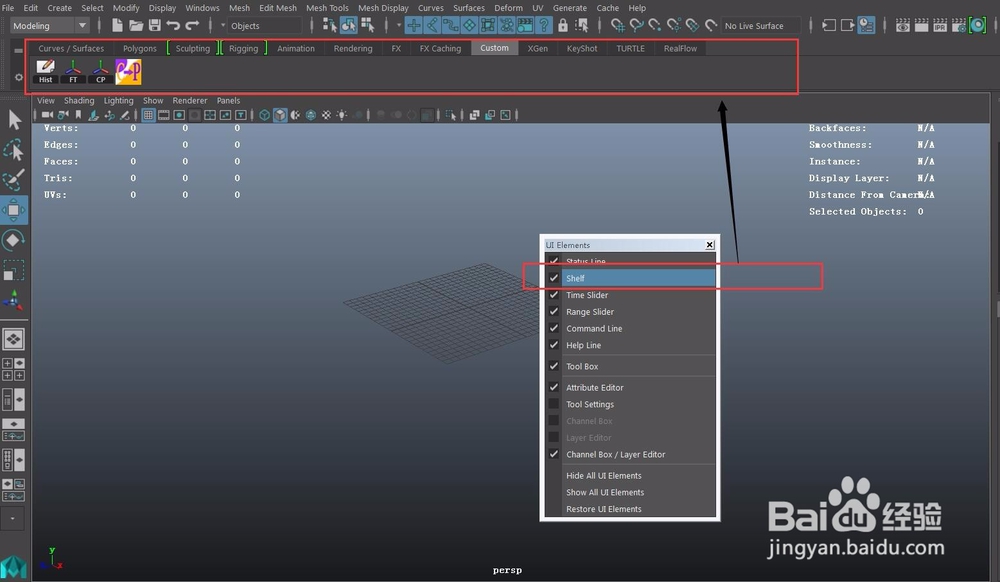Enable snap to grids magnet icon
This screenshot has width=1000, height=582.
pyautogui.click(x=617, y=25)
